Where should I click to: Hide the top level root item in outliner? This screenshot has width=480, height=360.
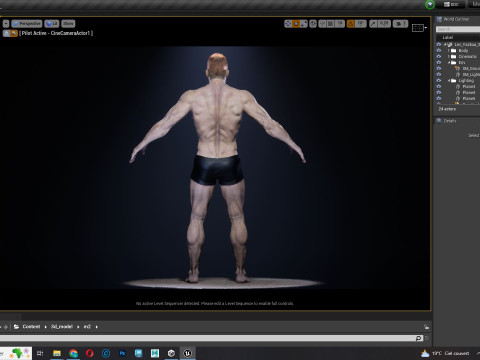pyautogui.click(x=439, y=44)
